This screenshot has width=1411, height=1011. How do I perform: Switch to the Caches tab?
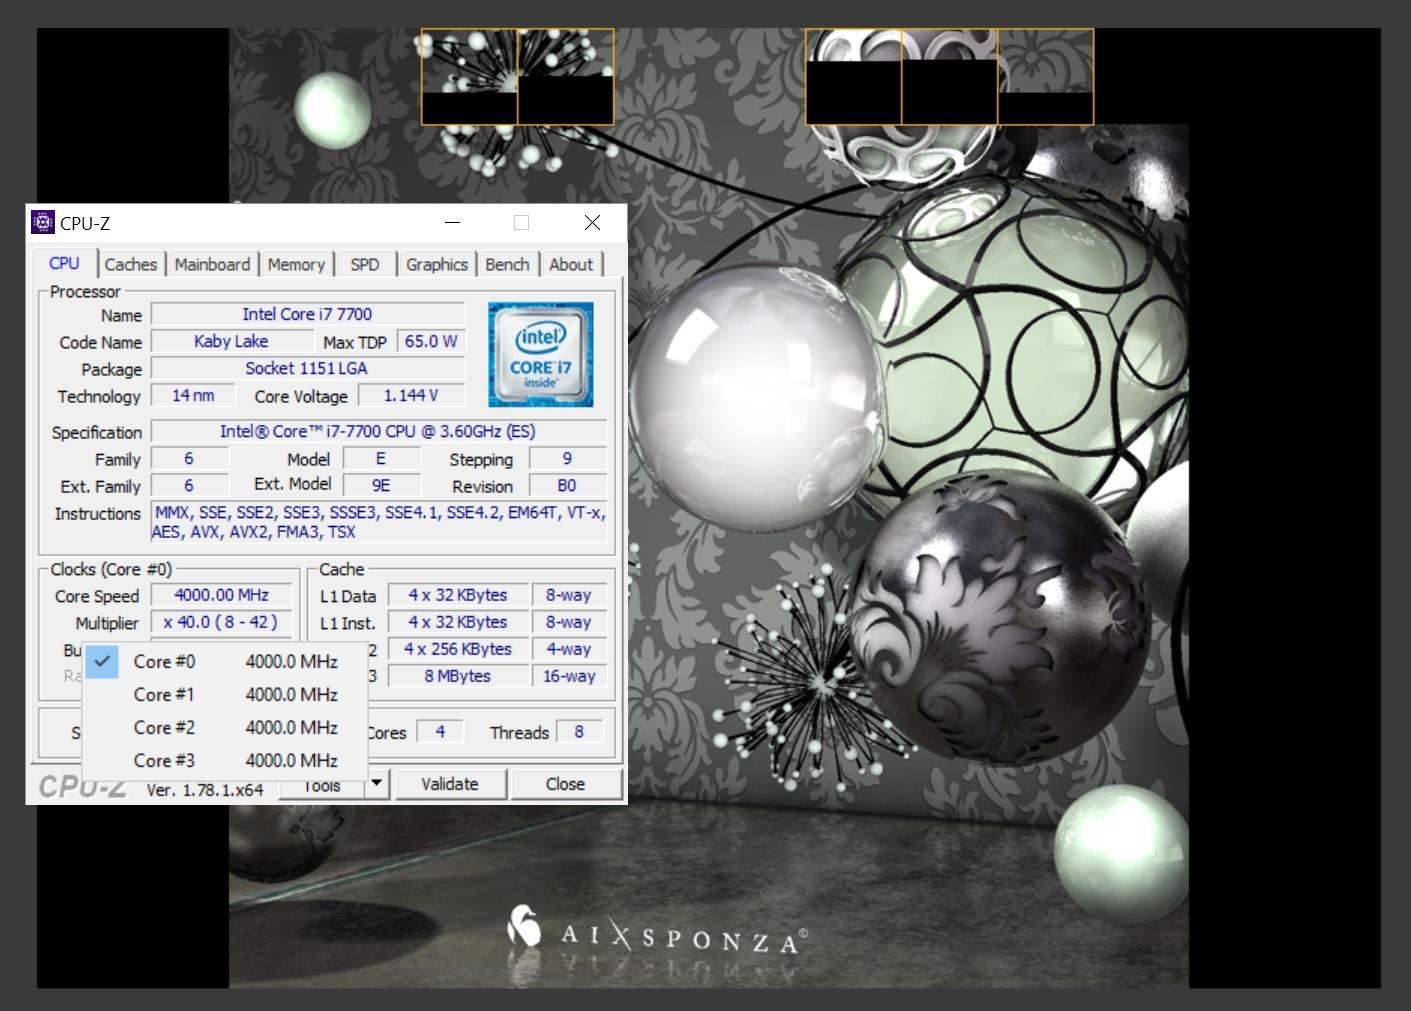pyautogui.click(x=131, y=264)
